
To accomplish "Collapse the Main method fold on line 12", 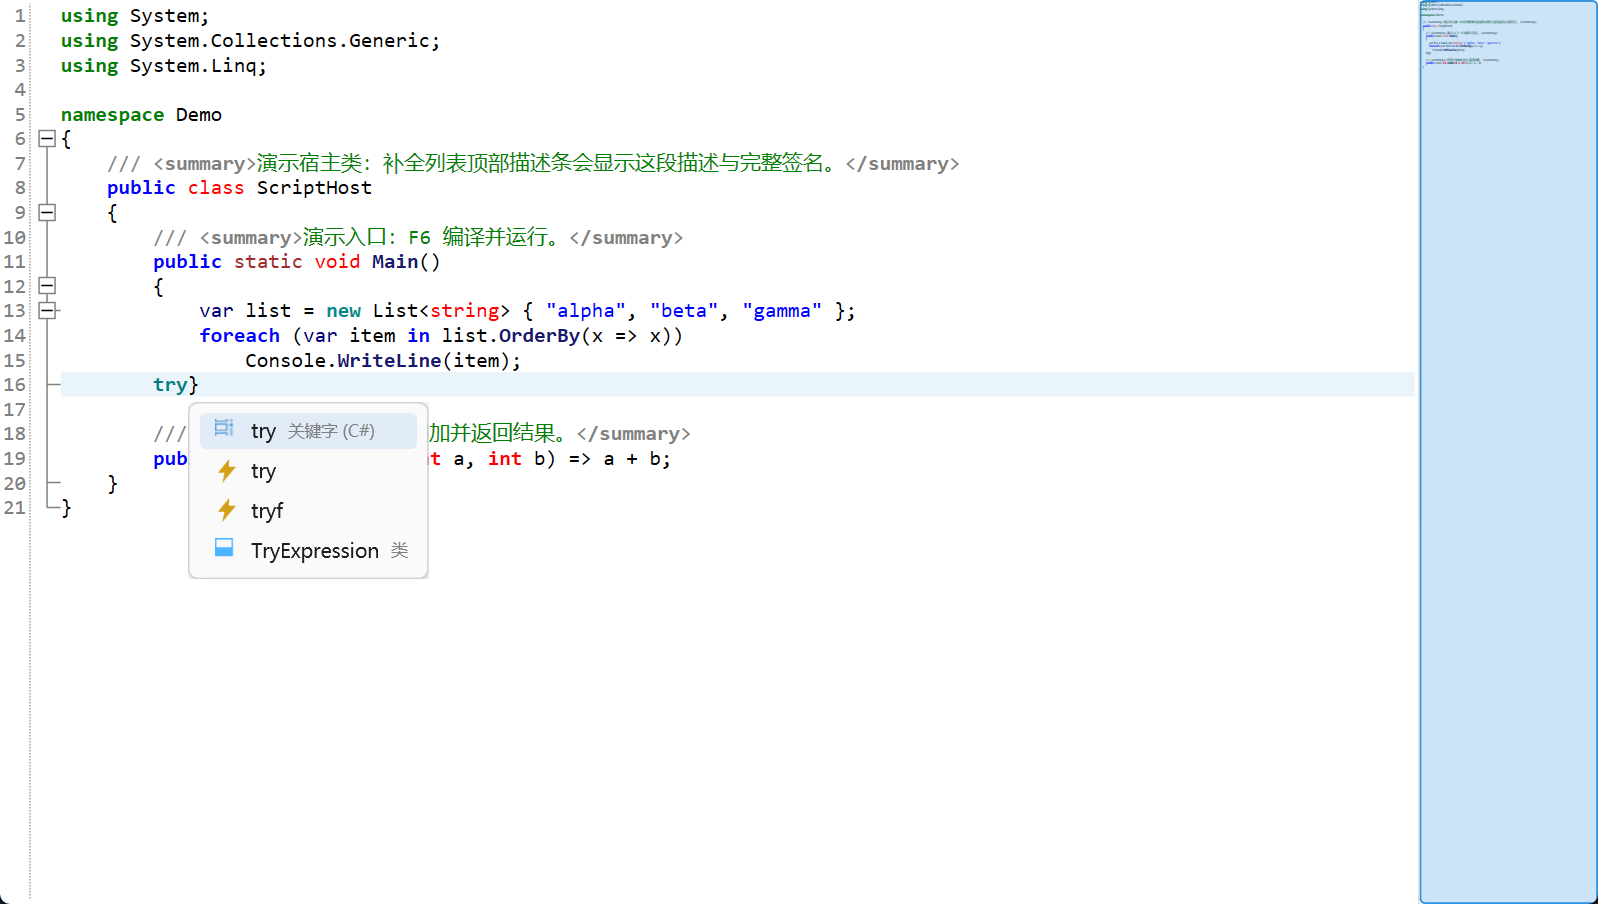I will click(x=47, y=286).
